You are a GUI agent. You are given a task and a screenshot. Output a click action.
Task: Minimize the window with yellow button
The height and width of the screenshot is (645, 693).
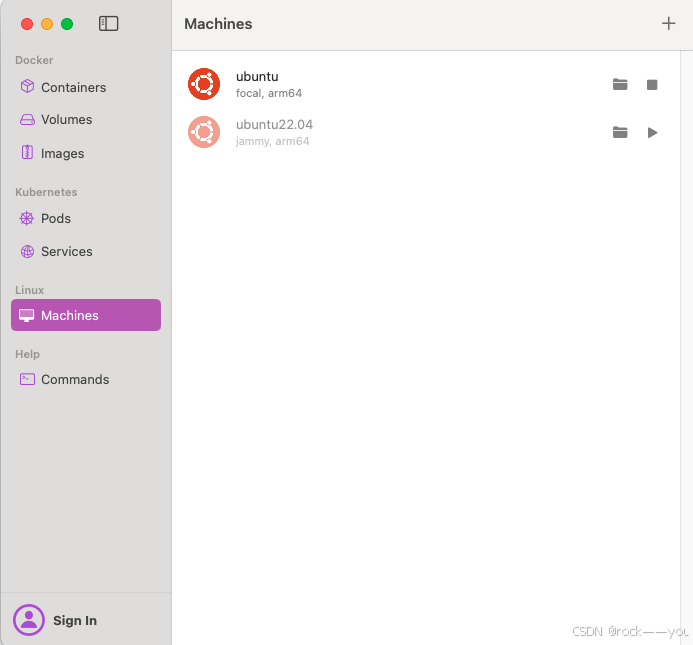47,24
